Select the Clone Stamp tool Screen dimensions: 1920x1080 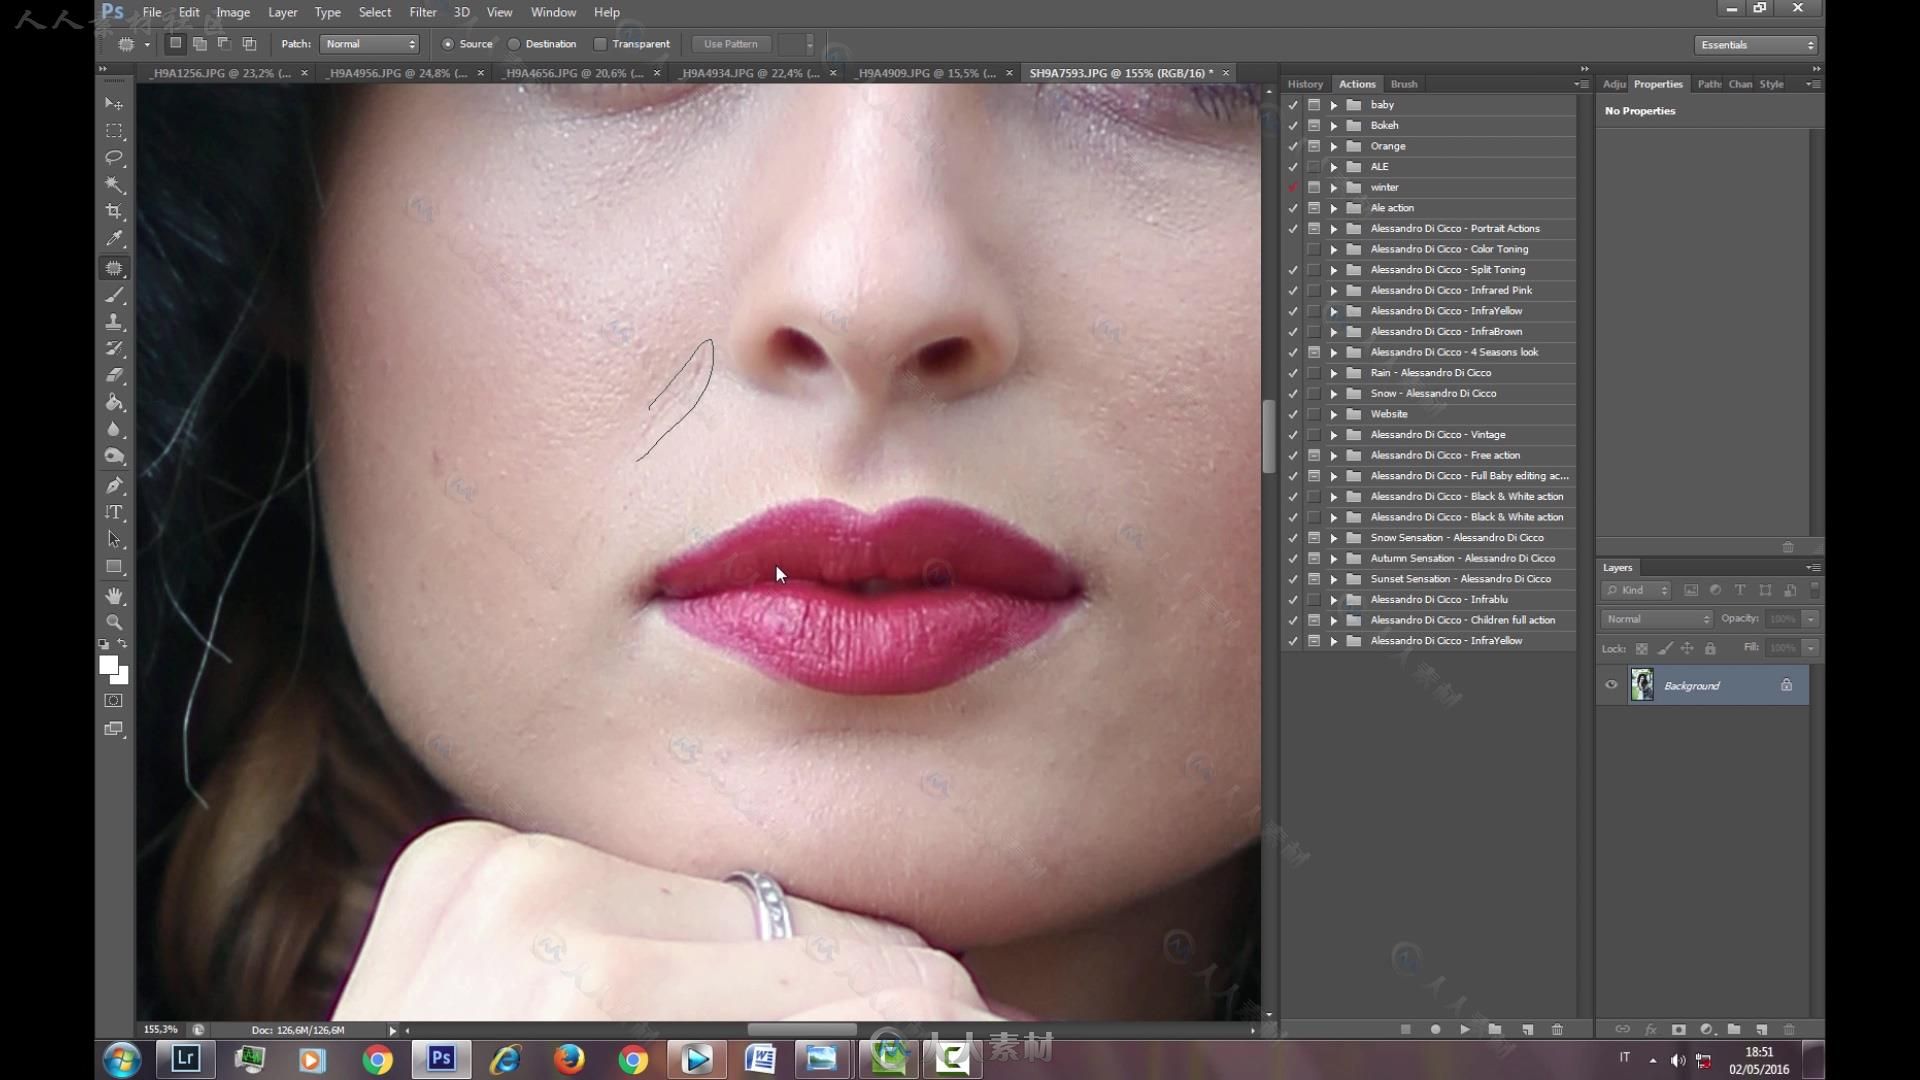pyautogui.click(x=114, y=322)
